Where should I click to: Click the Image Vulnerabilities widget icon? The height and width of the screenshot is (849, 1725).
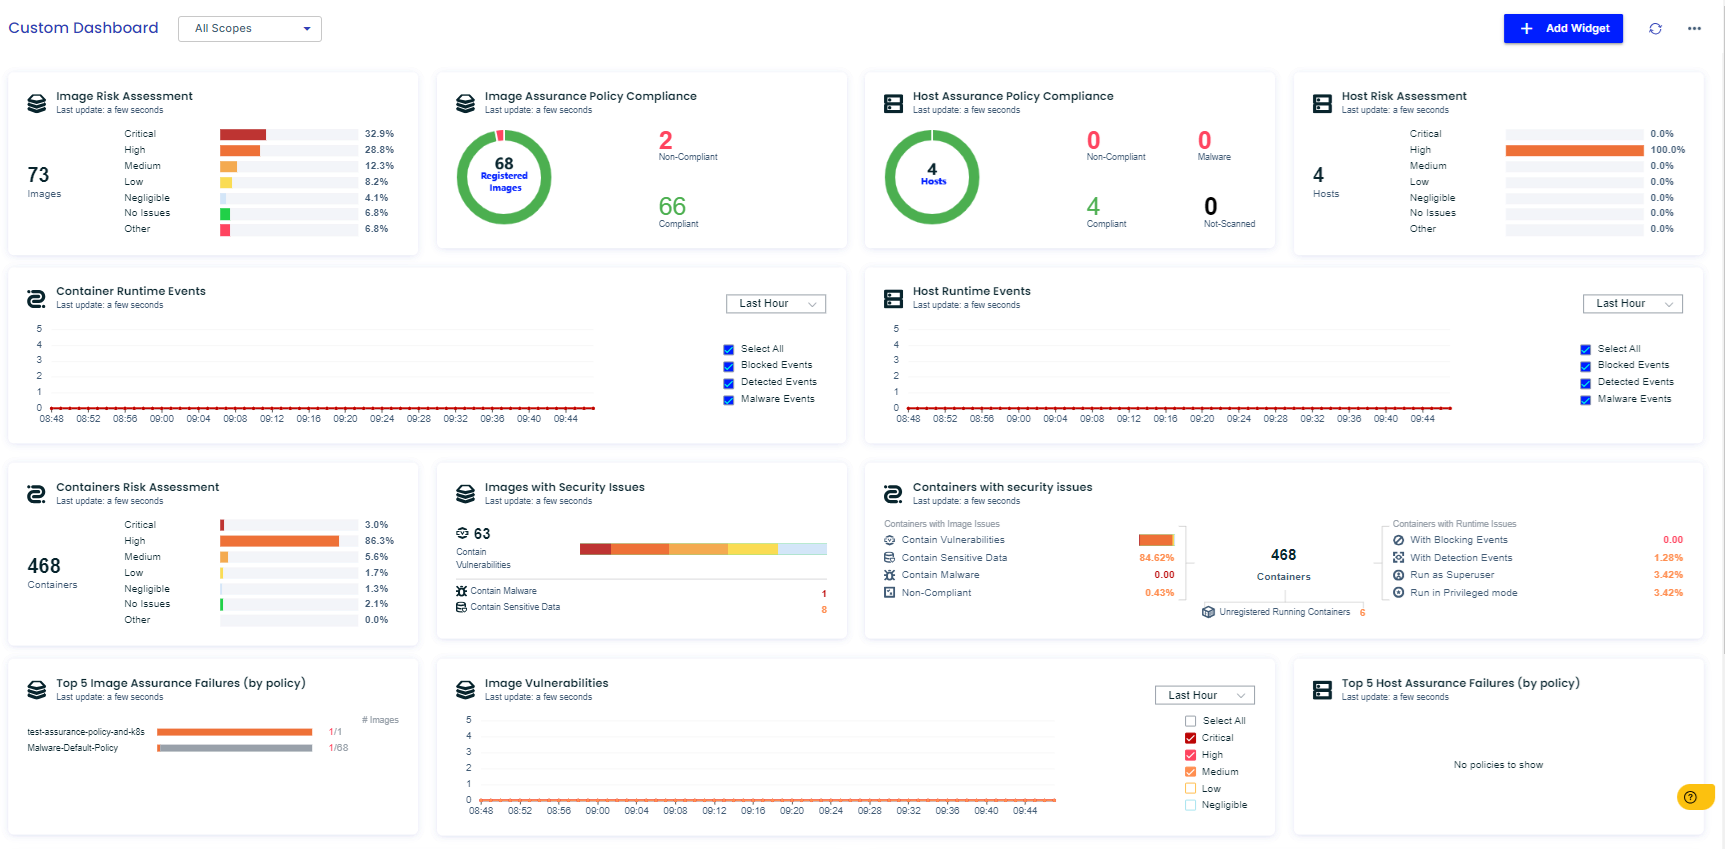465,690
